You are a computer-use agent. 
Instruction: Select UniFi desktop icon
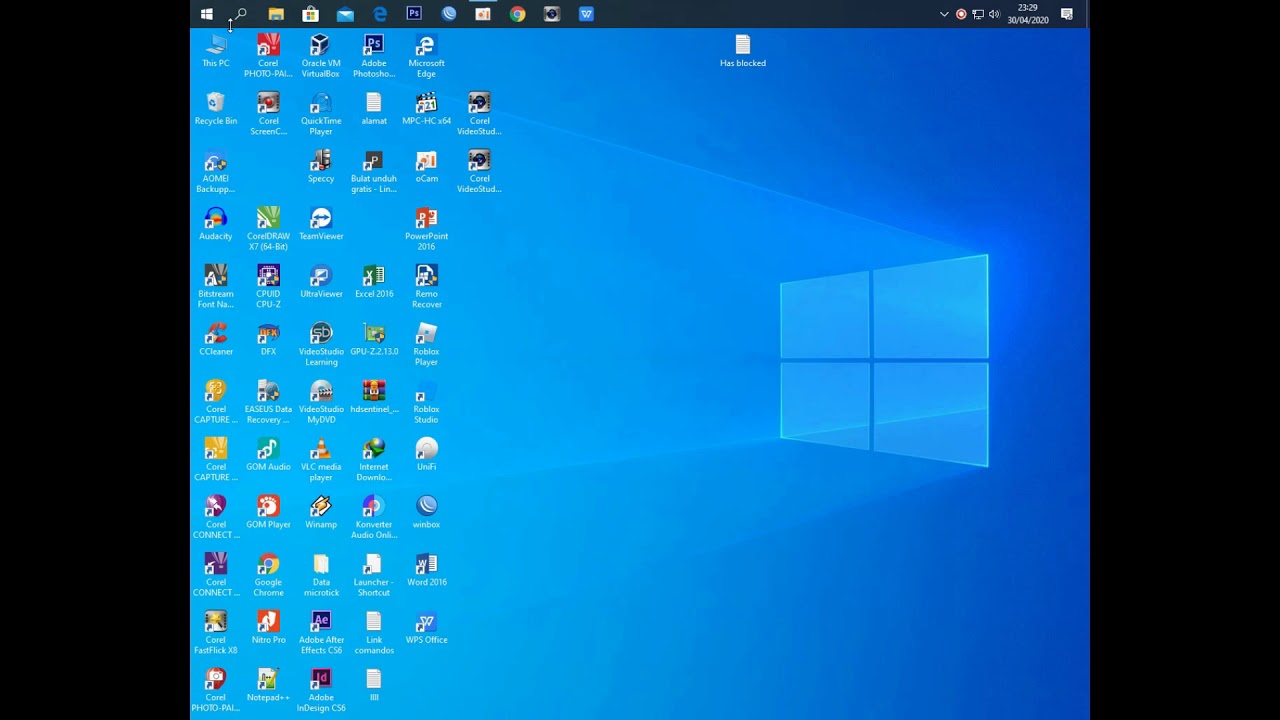[427, 455]
